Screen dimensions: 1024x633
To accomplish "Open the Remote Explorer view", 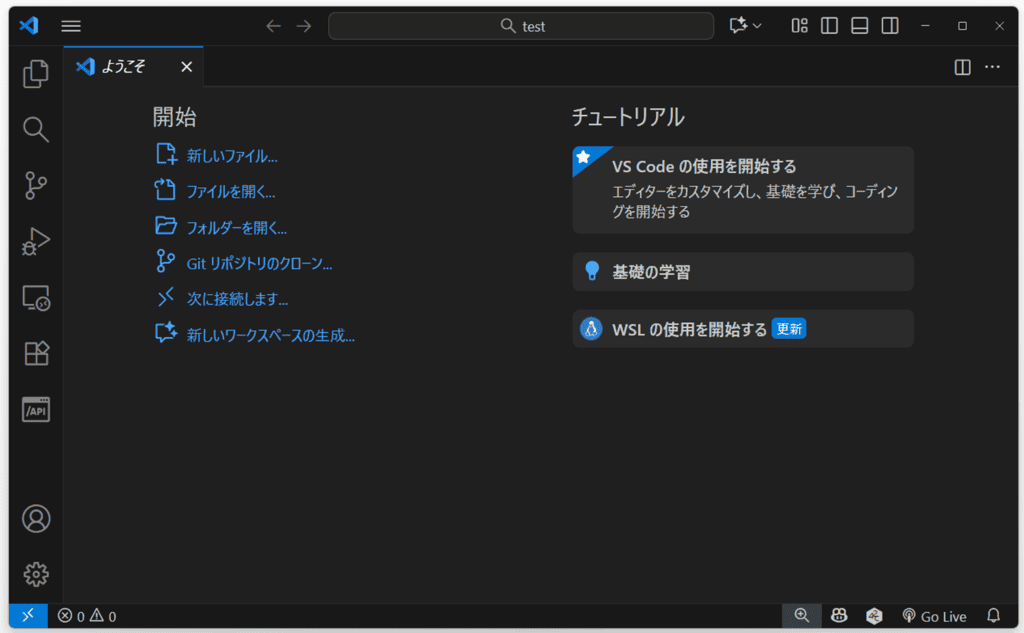I will (x=36, y=297).
